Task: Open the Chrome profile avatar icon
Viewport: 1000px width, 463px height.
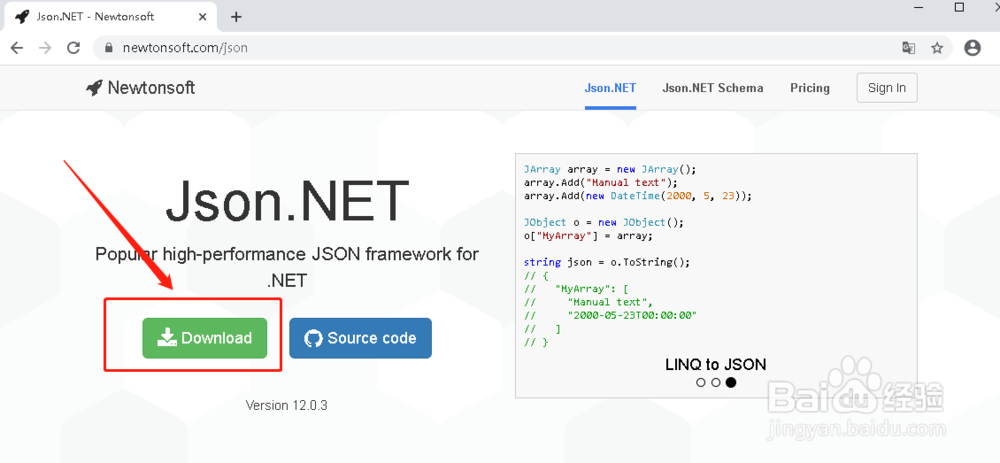Action: point(973,48)
